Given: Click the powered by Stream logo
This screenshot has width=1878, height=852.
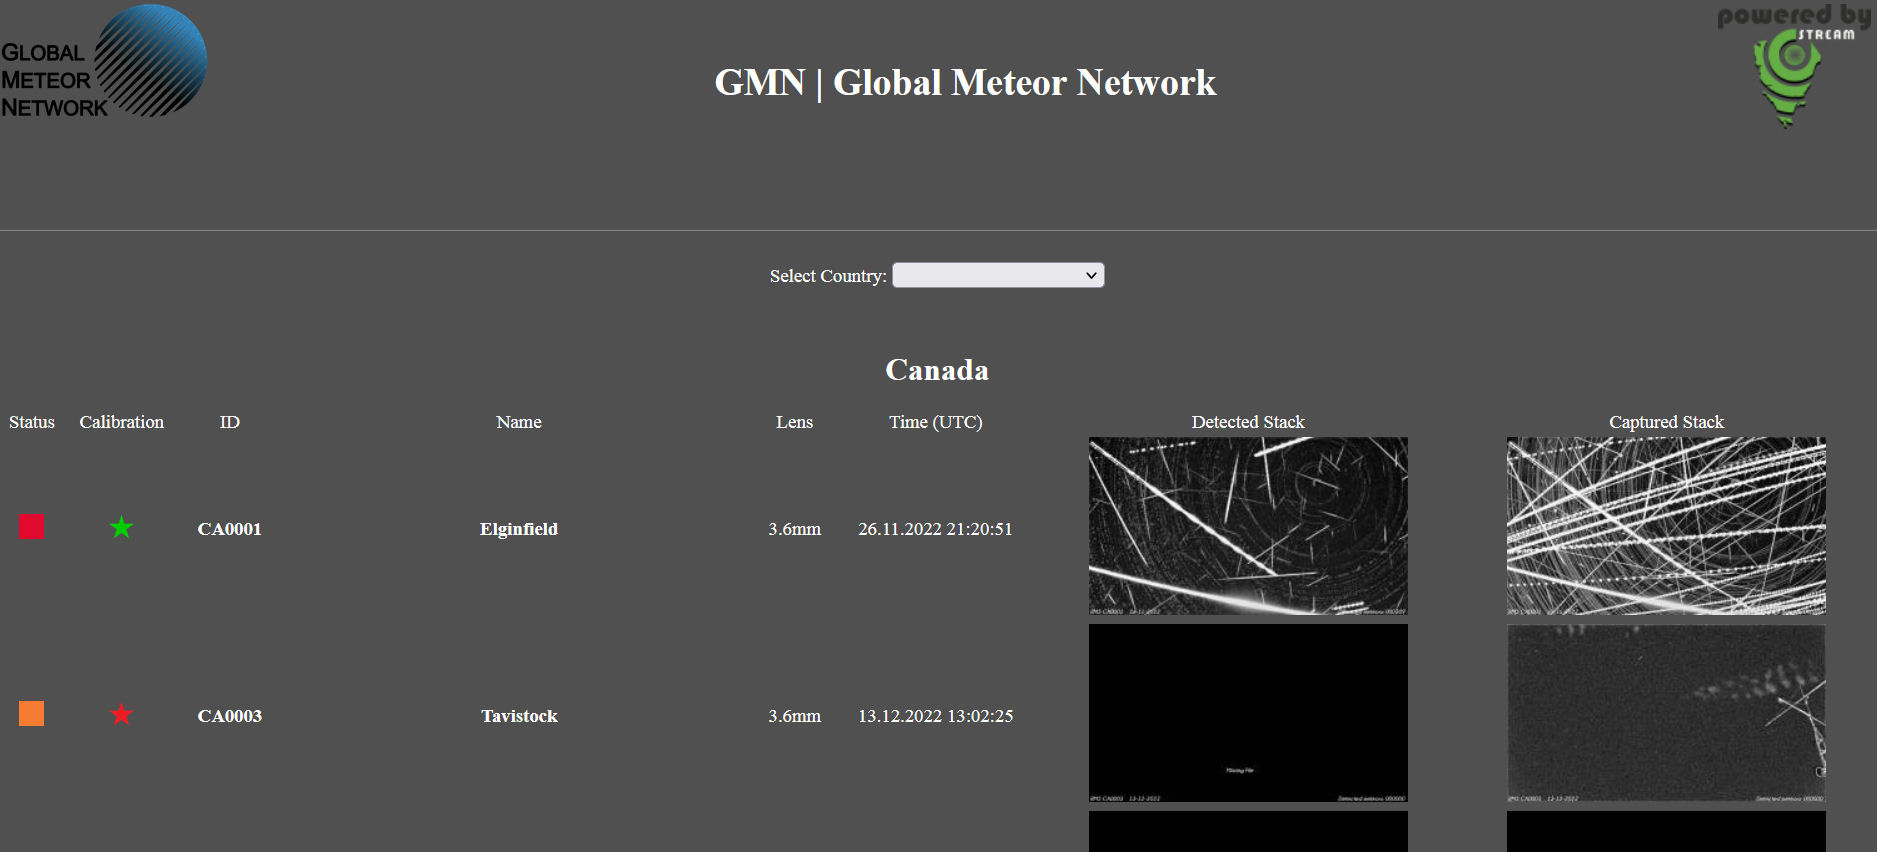Looking at the screenshot, I should tap(1794, 66).
